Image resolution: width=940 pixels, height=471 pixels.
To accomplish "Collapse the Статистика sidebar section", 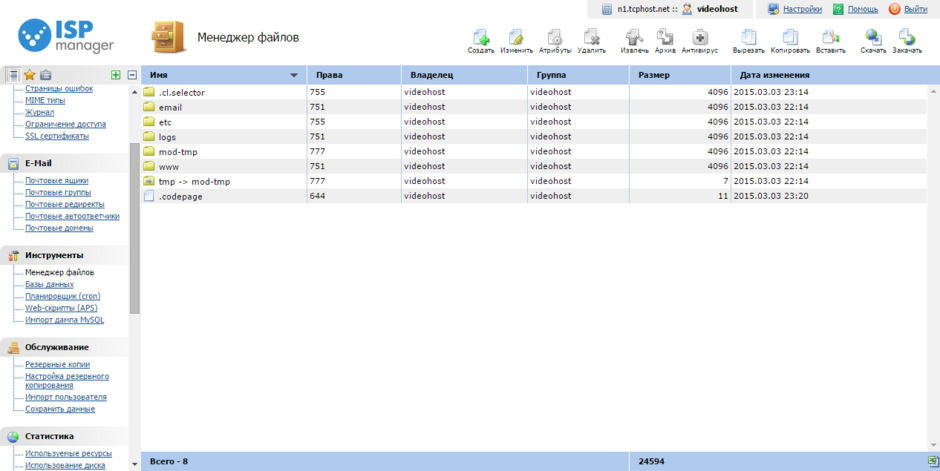I will click(x=64, y=436).
